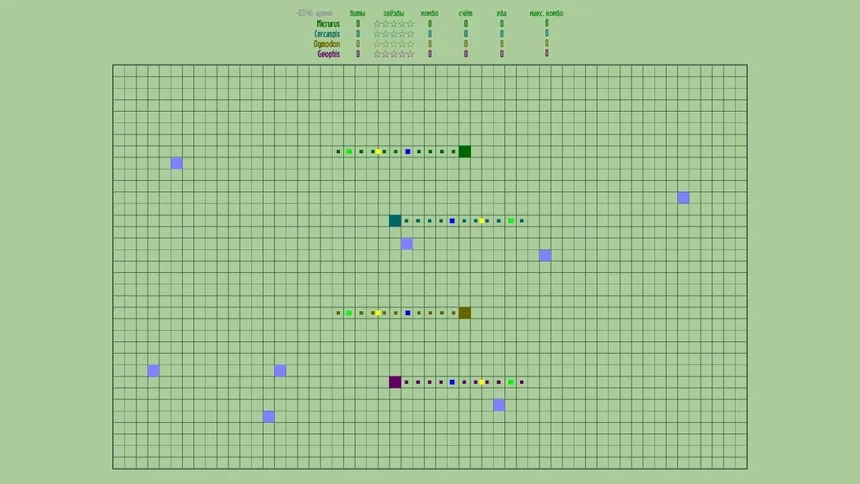Click the olive Ogmodon snake head
The height and width of the screenshot is (484, 860).
[x=465, y=313]
